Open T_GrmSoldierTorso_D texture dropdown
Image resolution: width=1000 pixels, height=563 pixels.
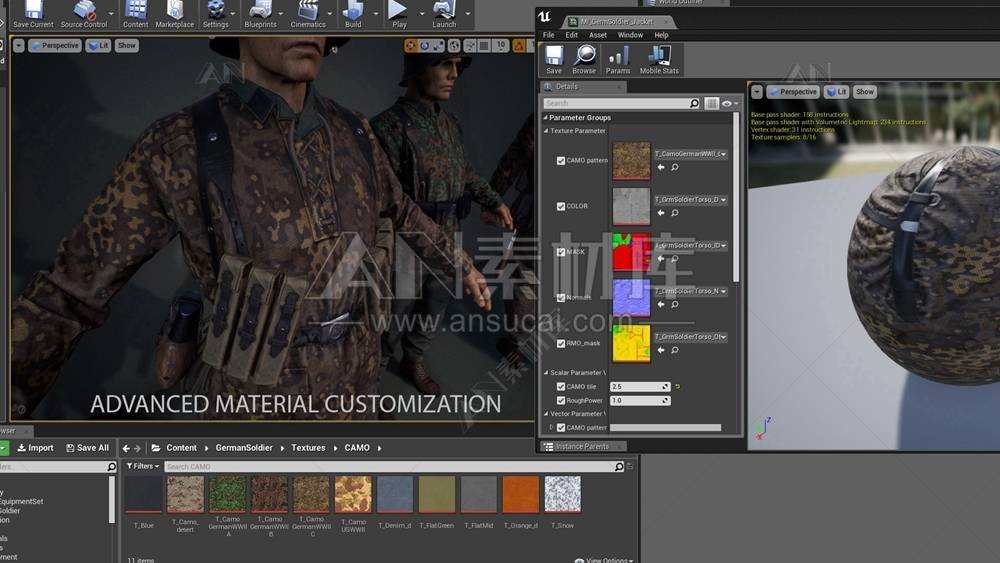(691, 200)
